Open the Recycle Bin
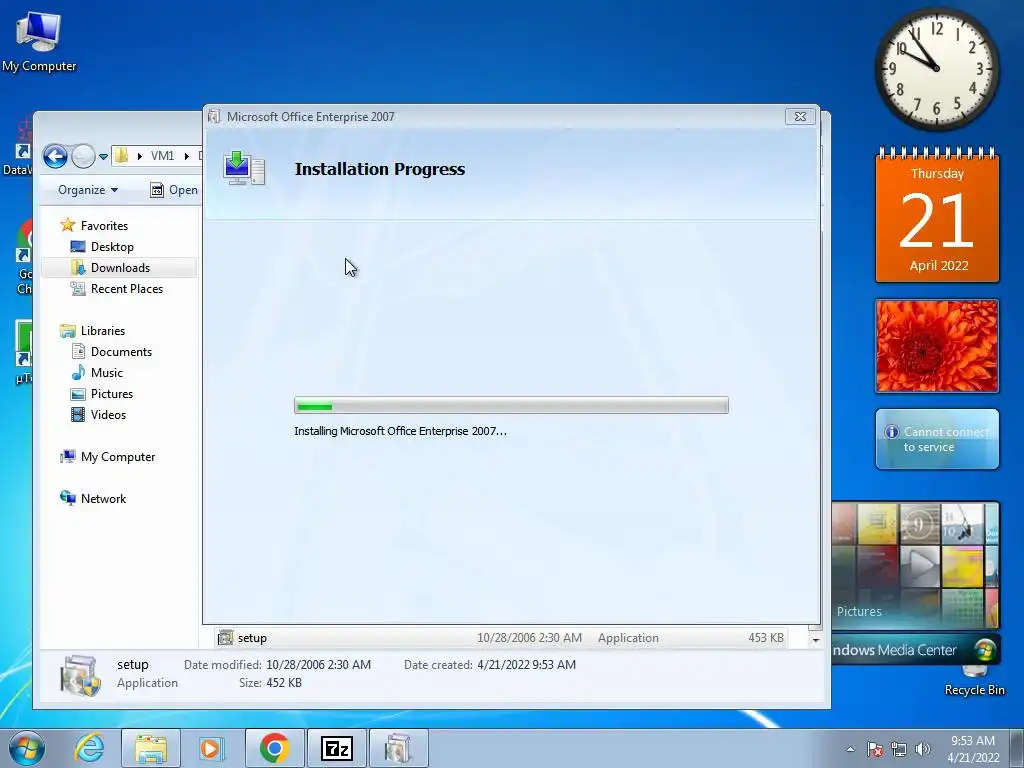The height and width of the screenshot is (768, 1024). point(974,680)
